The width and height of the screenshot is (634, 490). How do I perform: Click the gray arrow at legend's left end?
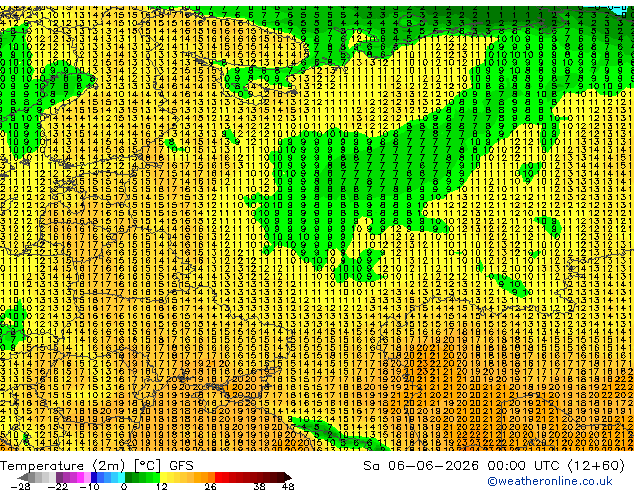(x=23, y=477)
